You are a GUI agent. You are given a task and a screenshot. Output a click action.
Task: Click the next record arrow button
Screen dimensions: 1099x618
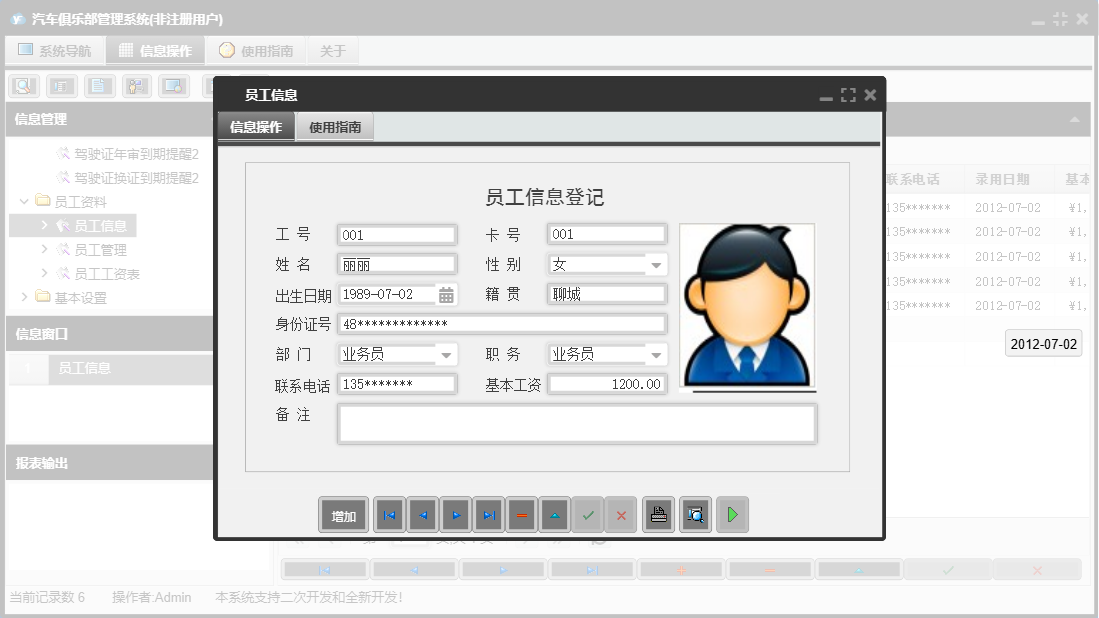[x=456, y=515]
